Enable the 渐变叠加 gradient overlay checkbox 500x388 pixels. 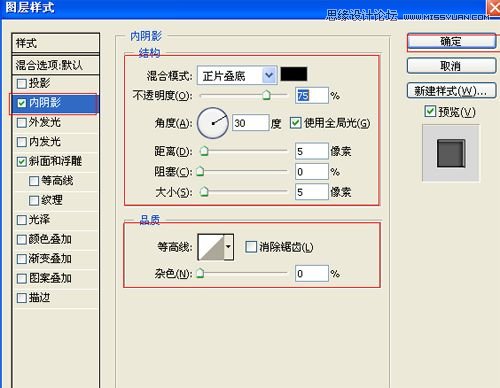[x=22, y=259]
